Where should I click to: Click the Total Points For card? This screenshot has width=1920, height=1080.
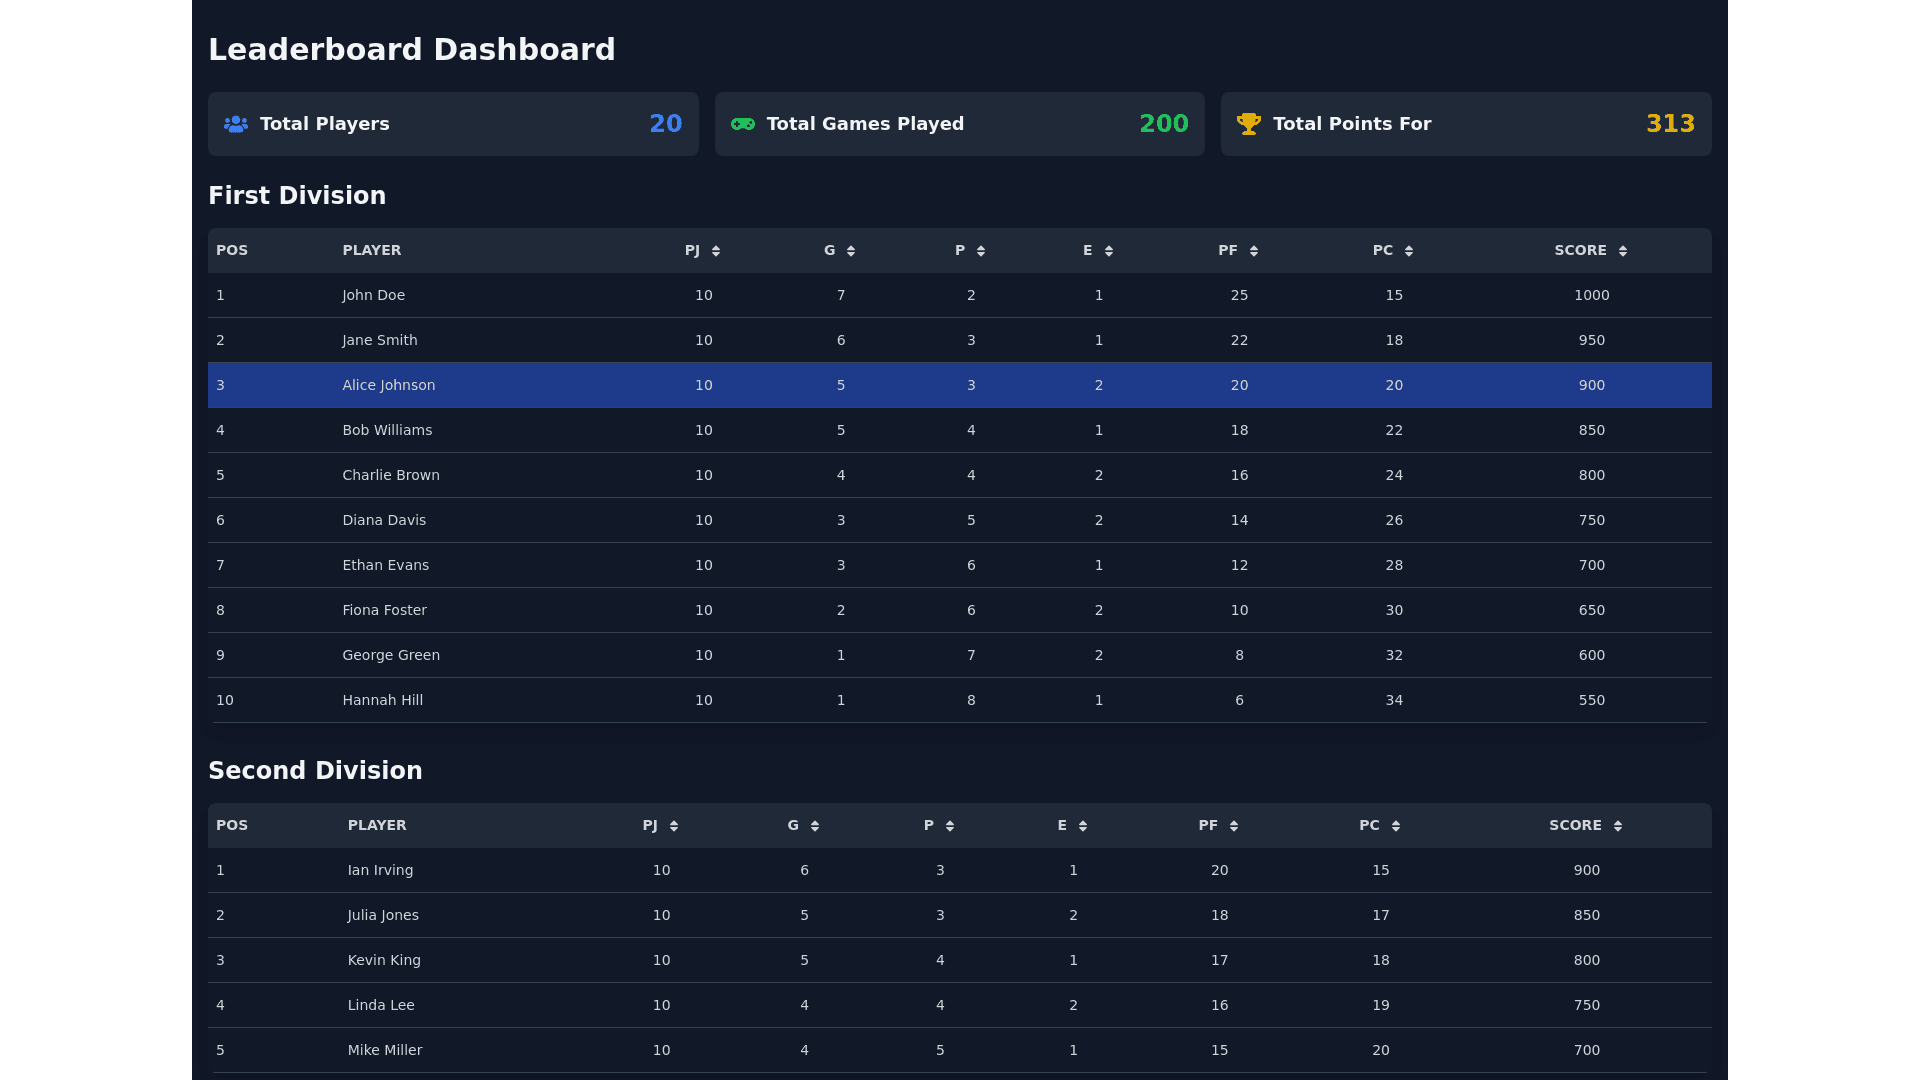pos(1465,124)
